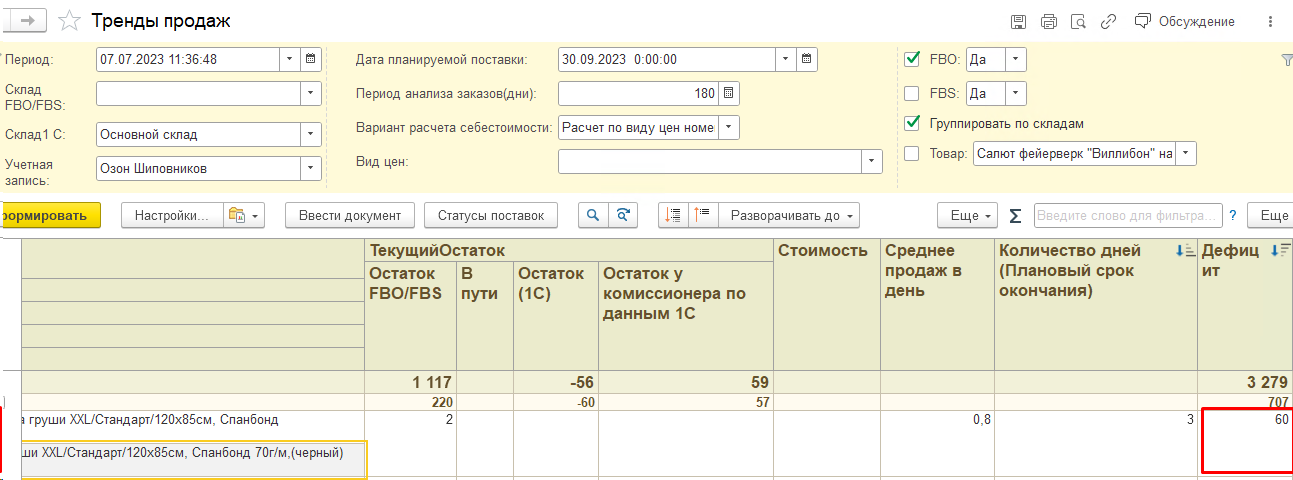Toggle the FBO checkbox

[911, 59]
